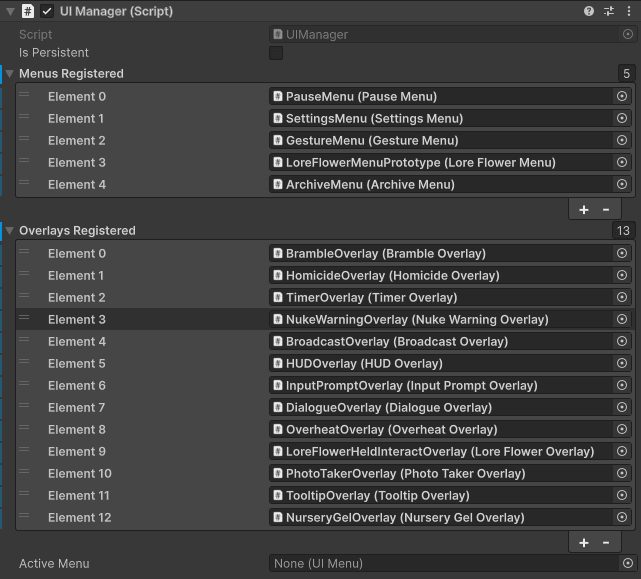Open object picker for the PauseMenu element
The height and width of the screenshot is (579, 641).
click(622, 96)
